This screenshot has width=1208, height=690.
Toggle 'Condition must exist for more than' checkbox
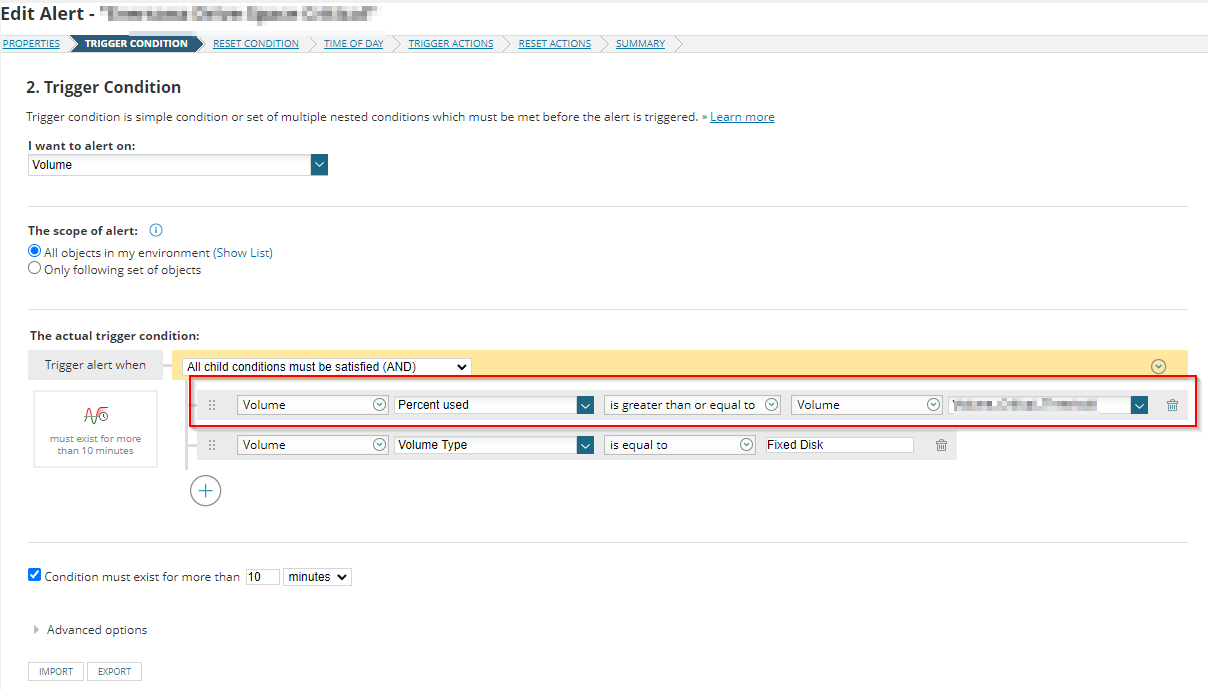pos(35,575)
